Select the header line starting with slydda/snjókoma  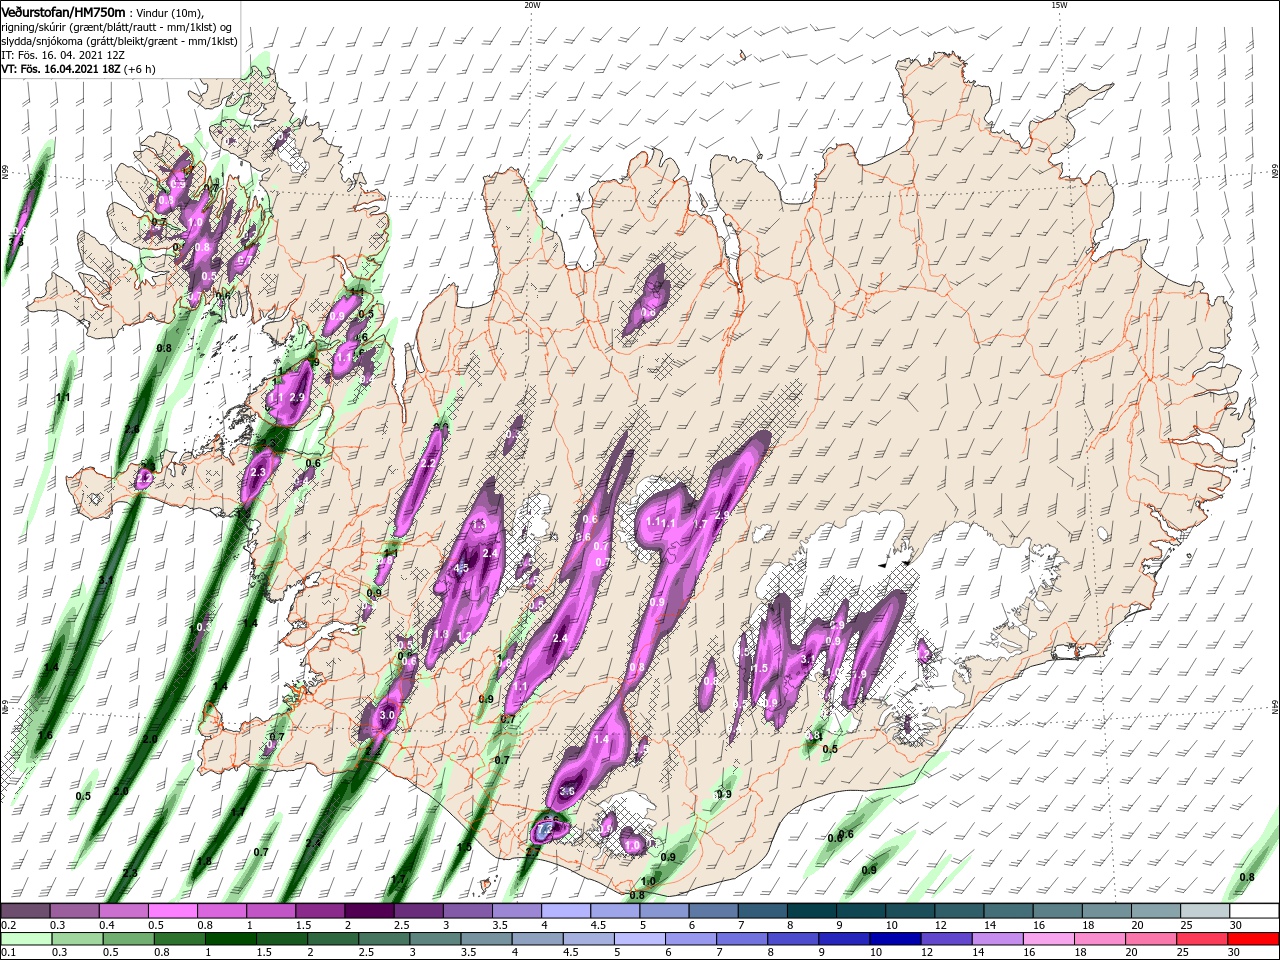[x=118, y=41]
